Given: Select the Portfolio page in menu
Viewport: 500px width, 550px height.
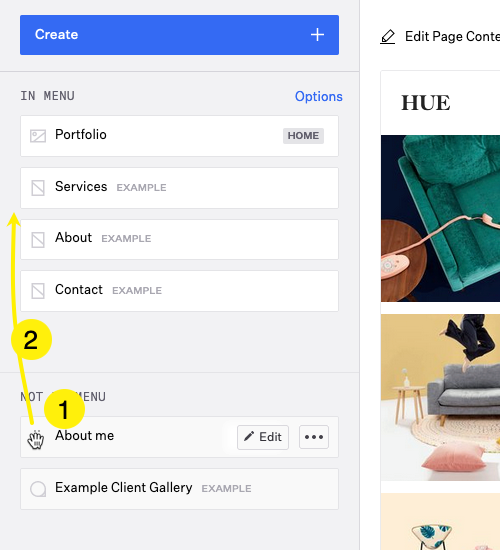Looking at the screenshot, I should [x=179, y=136].
